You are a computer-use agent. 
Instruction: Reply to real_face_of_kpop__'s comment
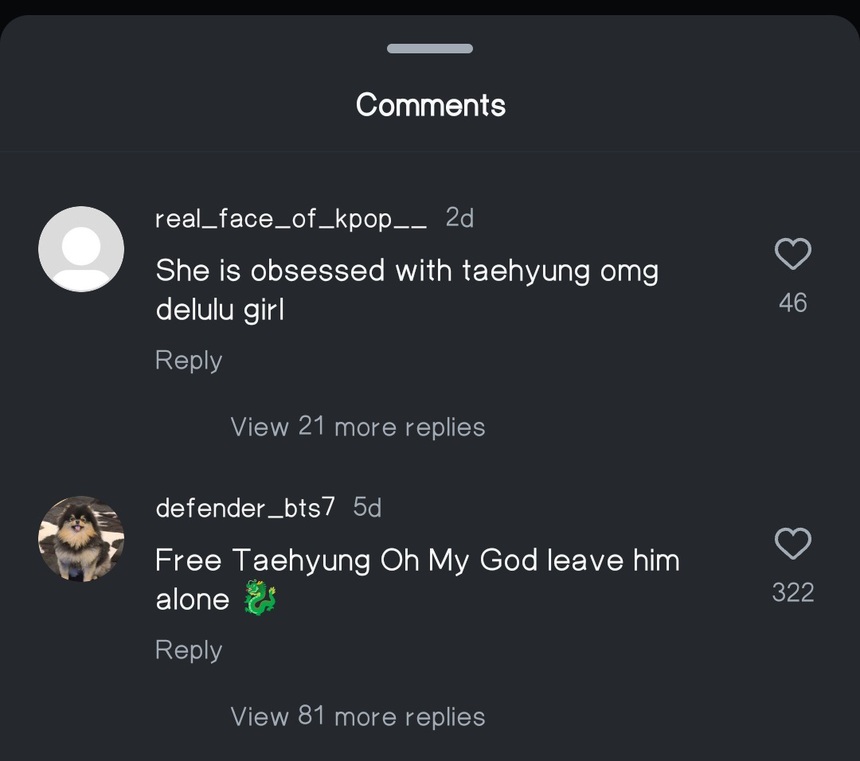[188, 360]
